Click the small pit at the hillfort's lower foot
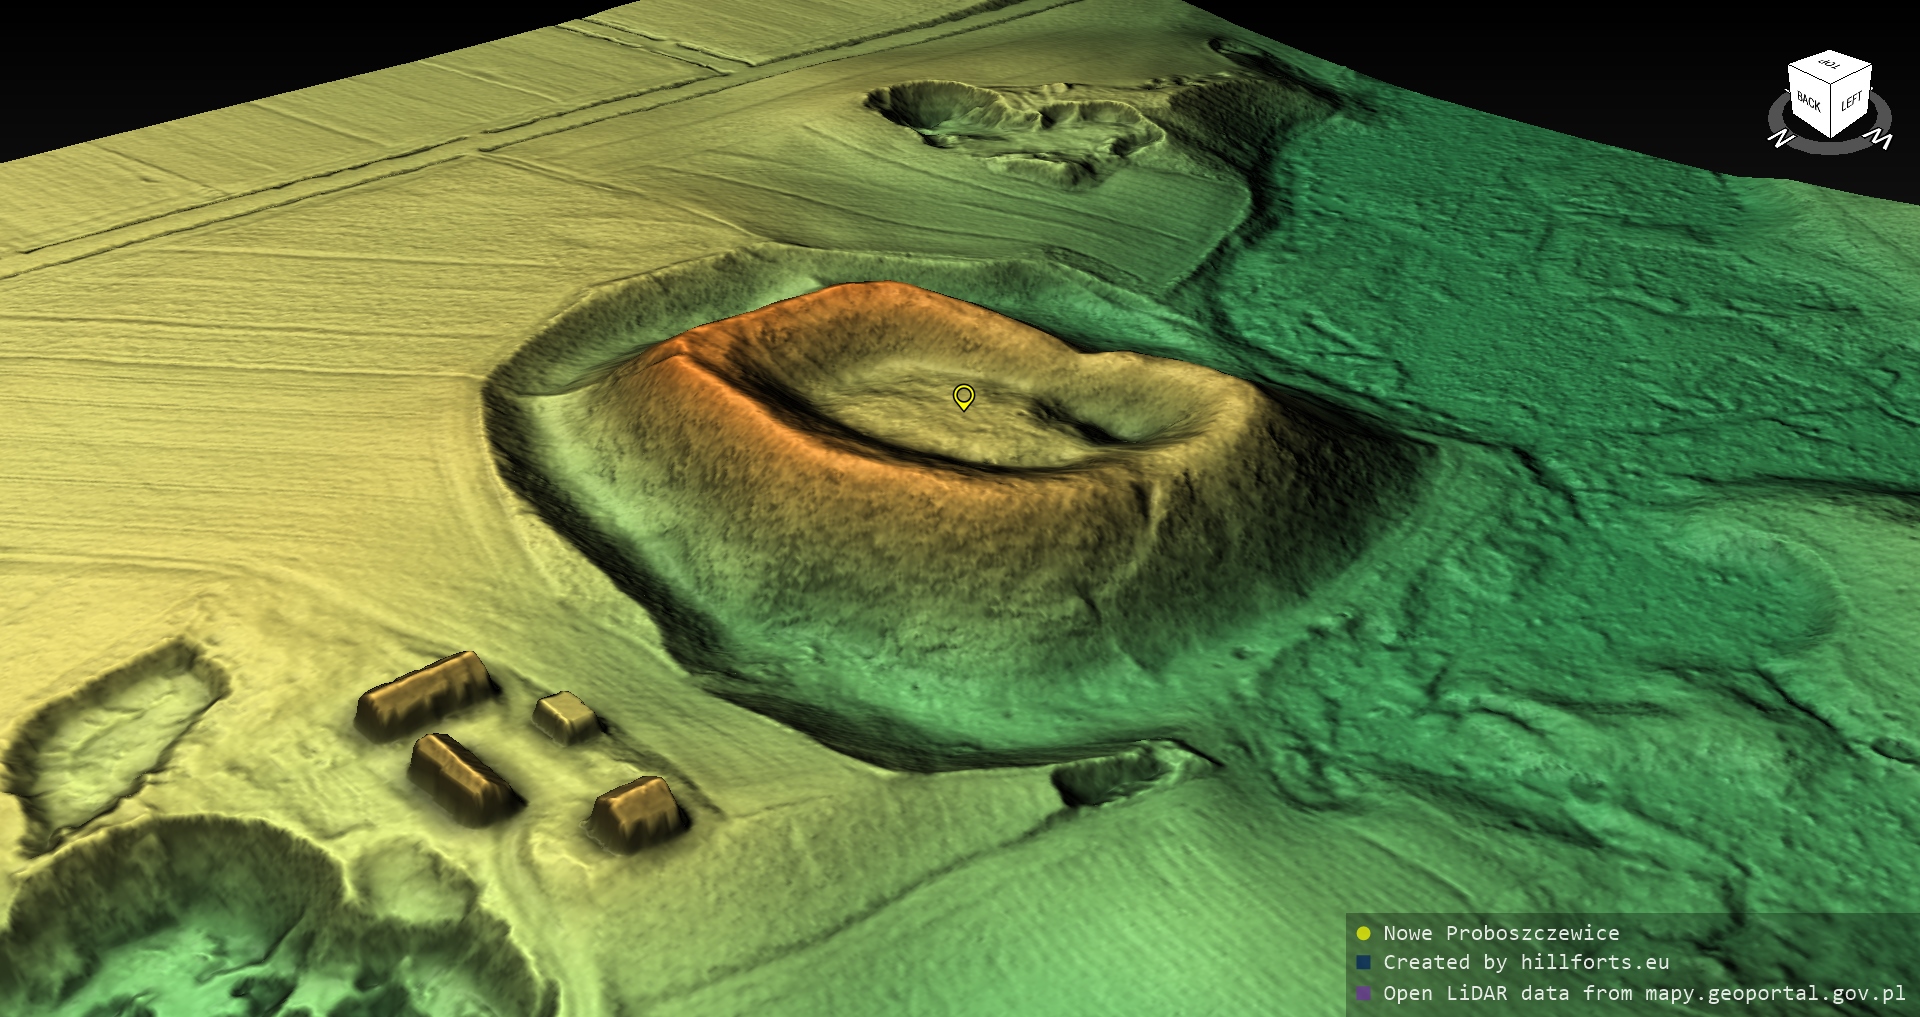Viewport: 1920px width, 1017px height. tap(1110, 774)
